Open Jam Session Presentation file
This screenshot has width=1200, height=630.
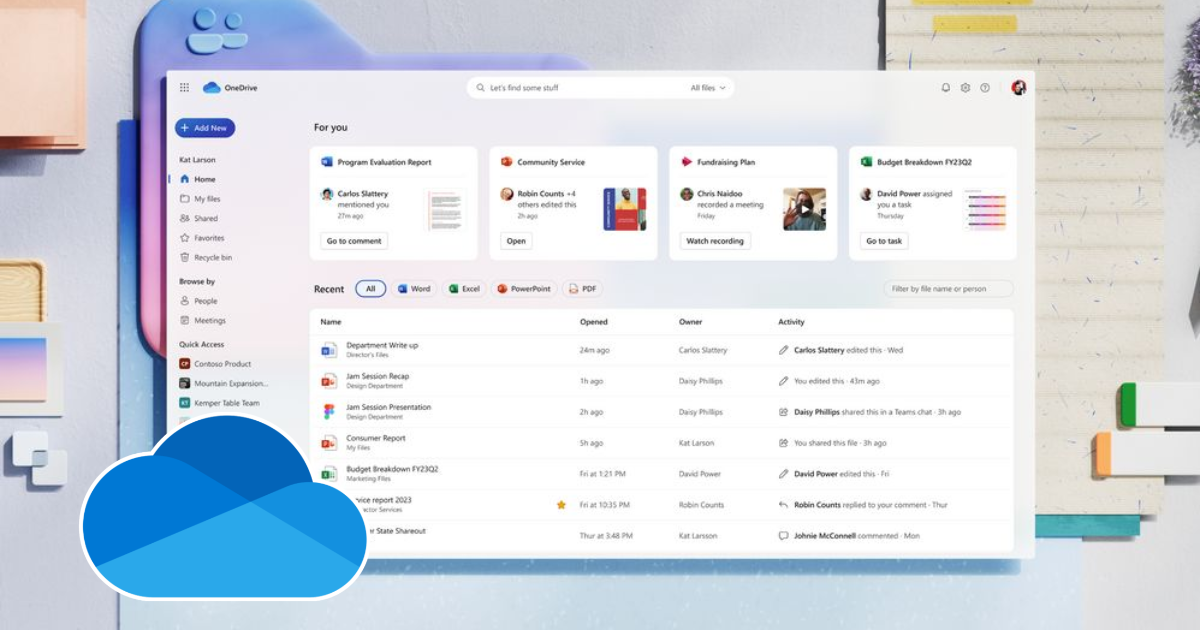[x=389, y=407]
